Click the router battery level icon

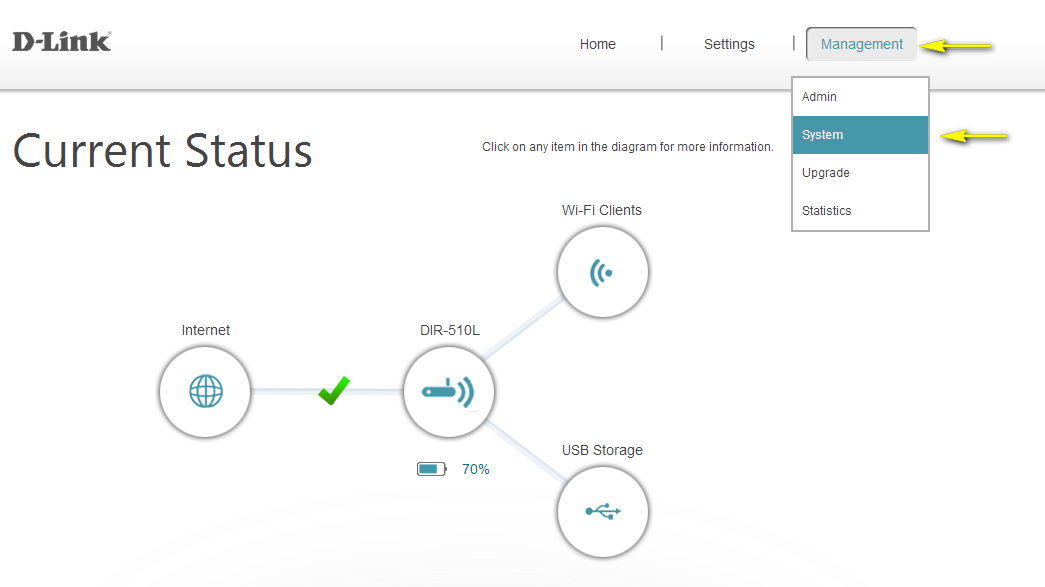432,469
